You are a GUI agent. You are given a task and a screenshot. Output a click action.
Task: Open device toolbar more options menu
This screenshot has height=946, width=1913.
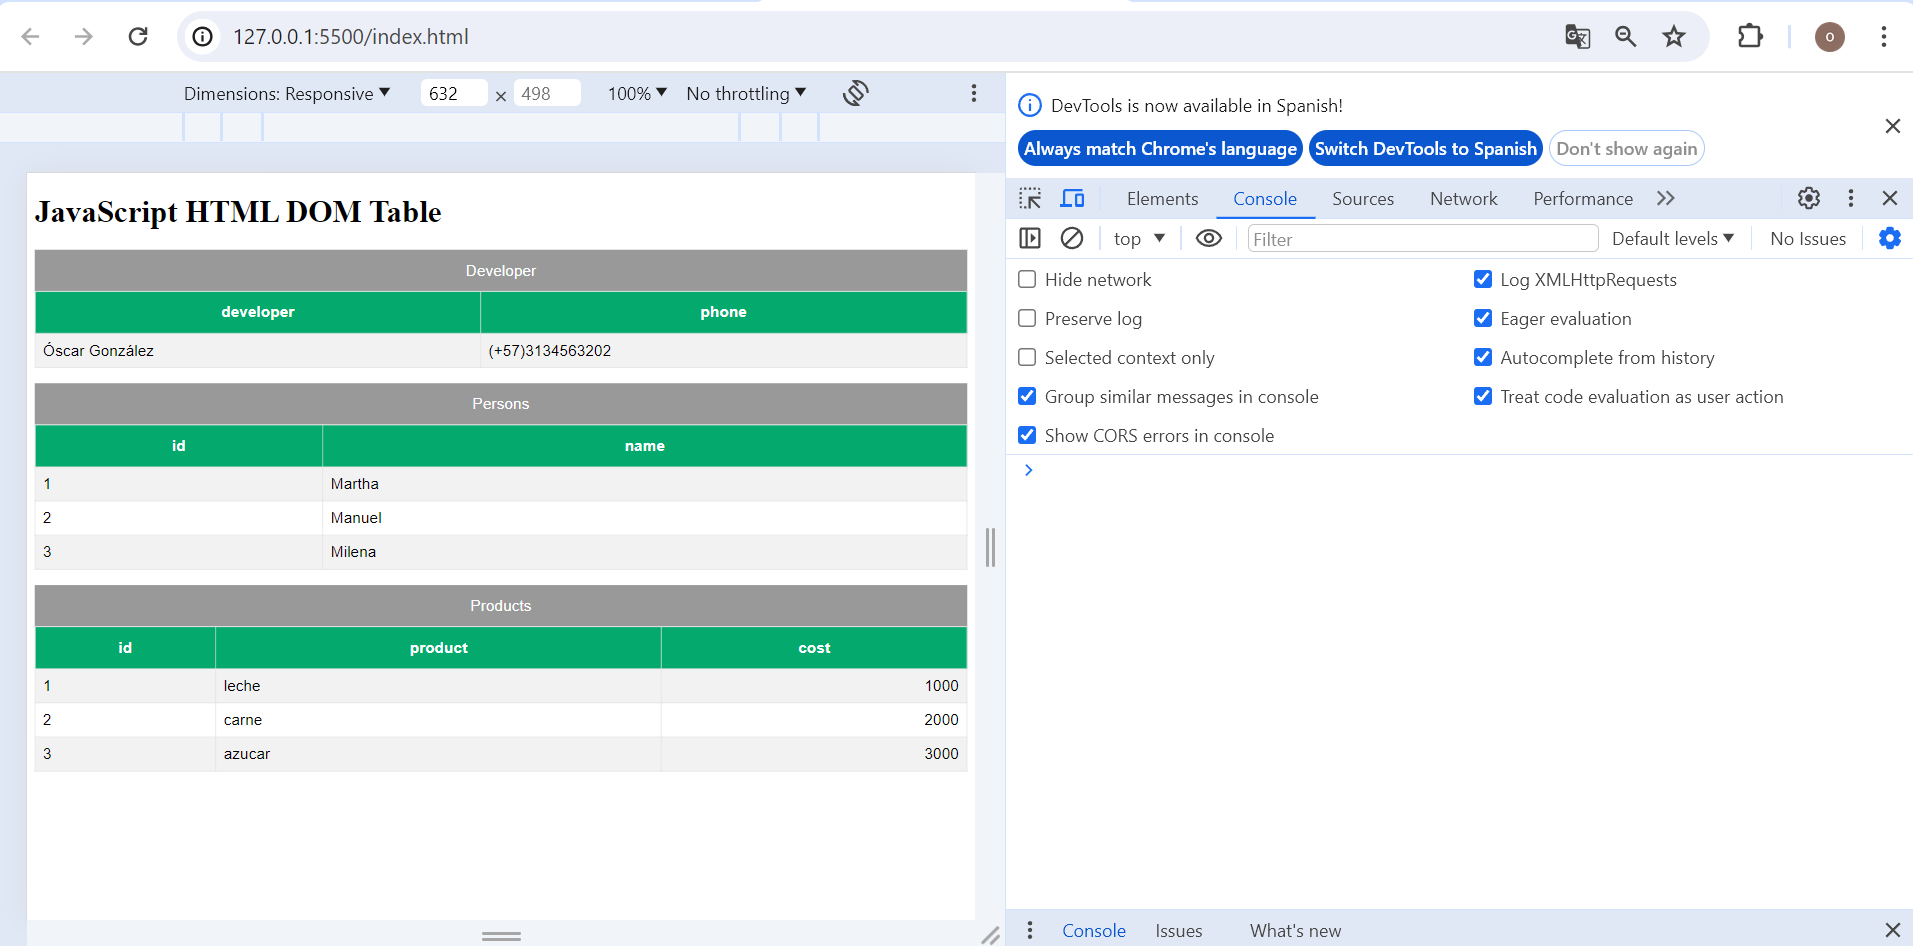click(974, 93)
